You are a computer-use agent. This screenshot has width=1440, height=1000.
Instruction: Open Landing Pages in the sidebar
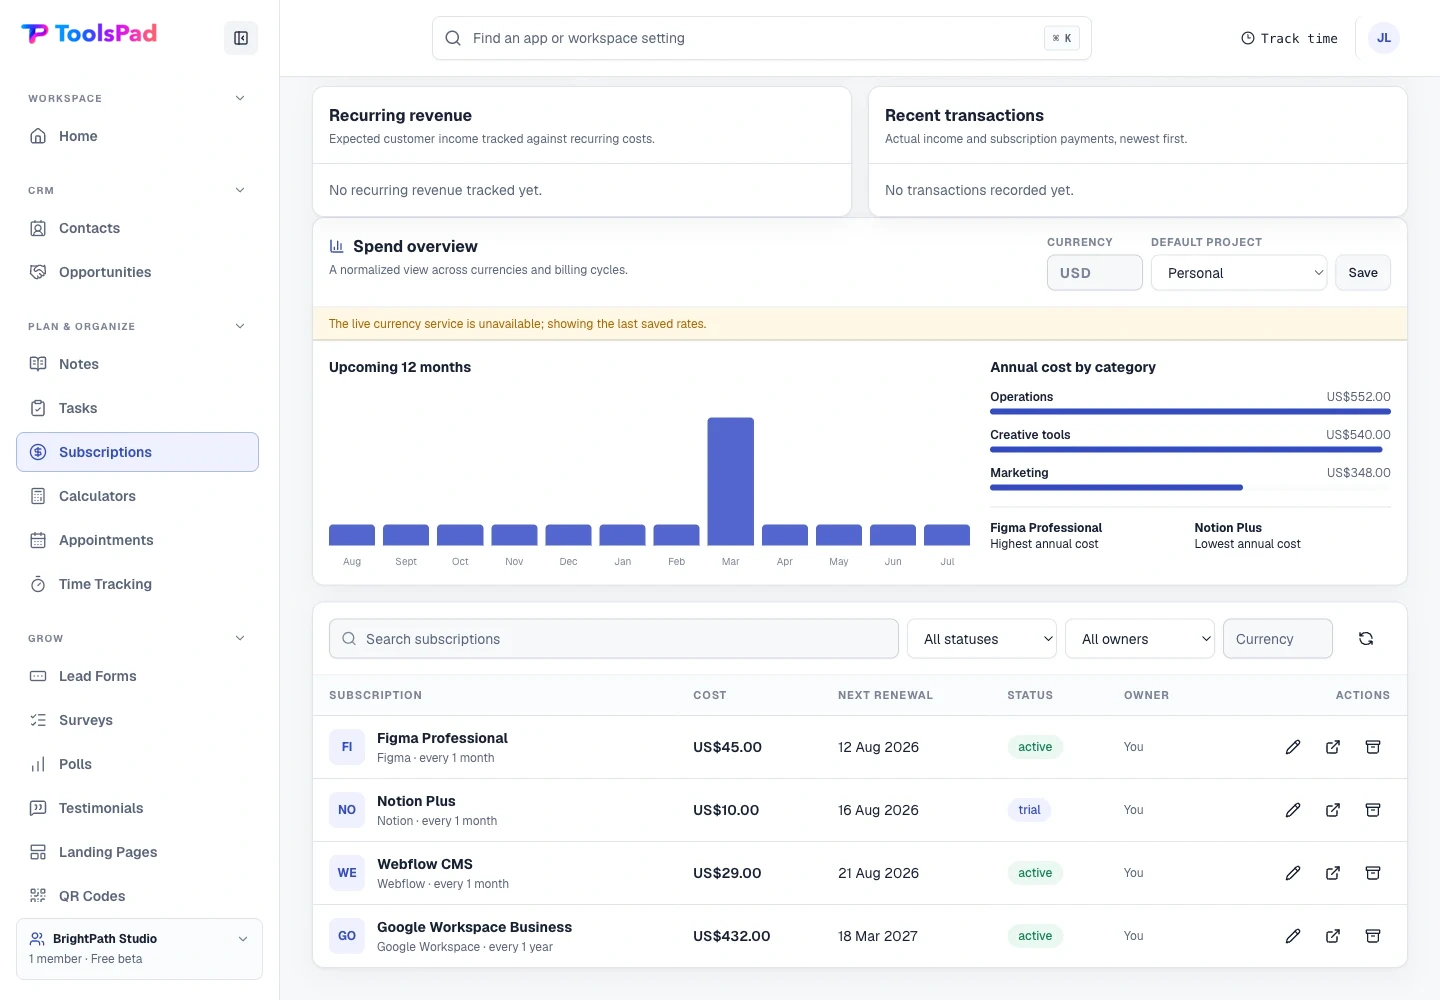(x=137, y=852)
